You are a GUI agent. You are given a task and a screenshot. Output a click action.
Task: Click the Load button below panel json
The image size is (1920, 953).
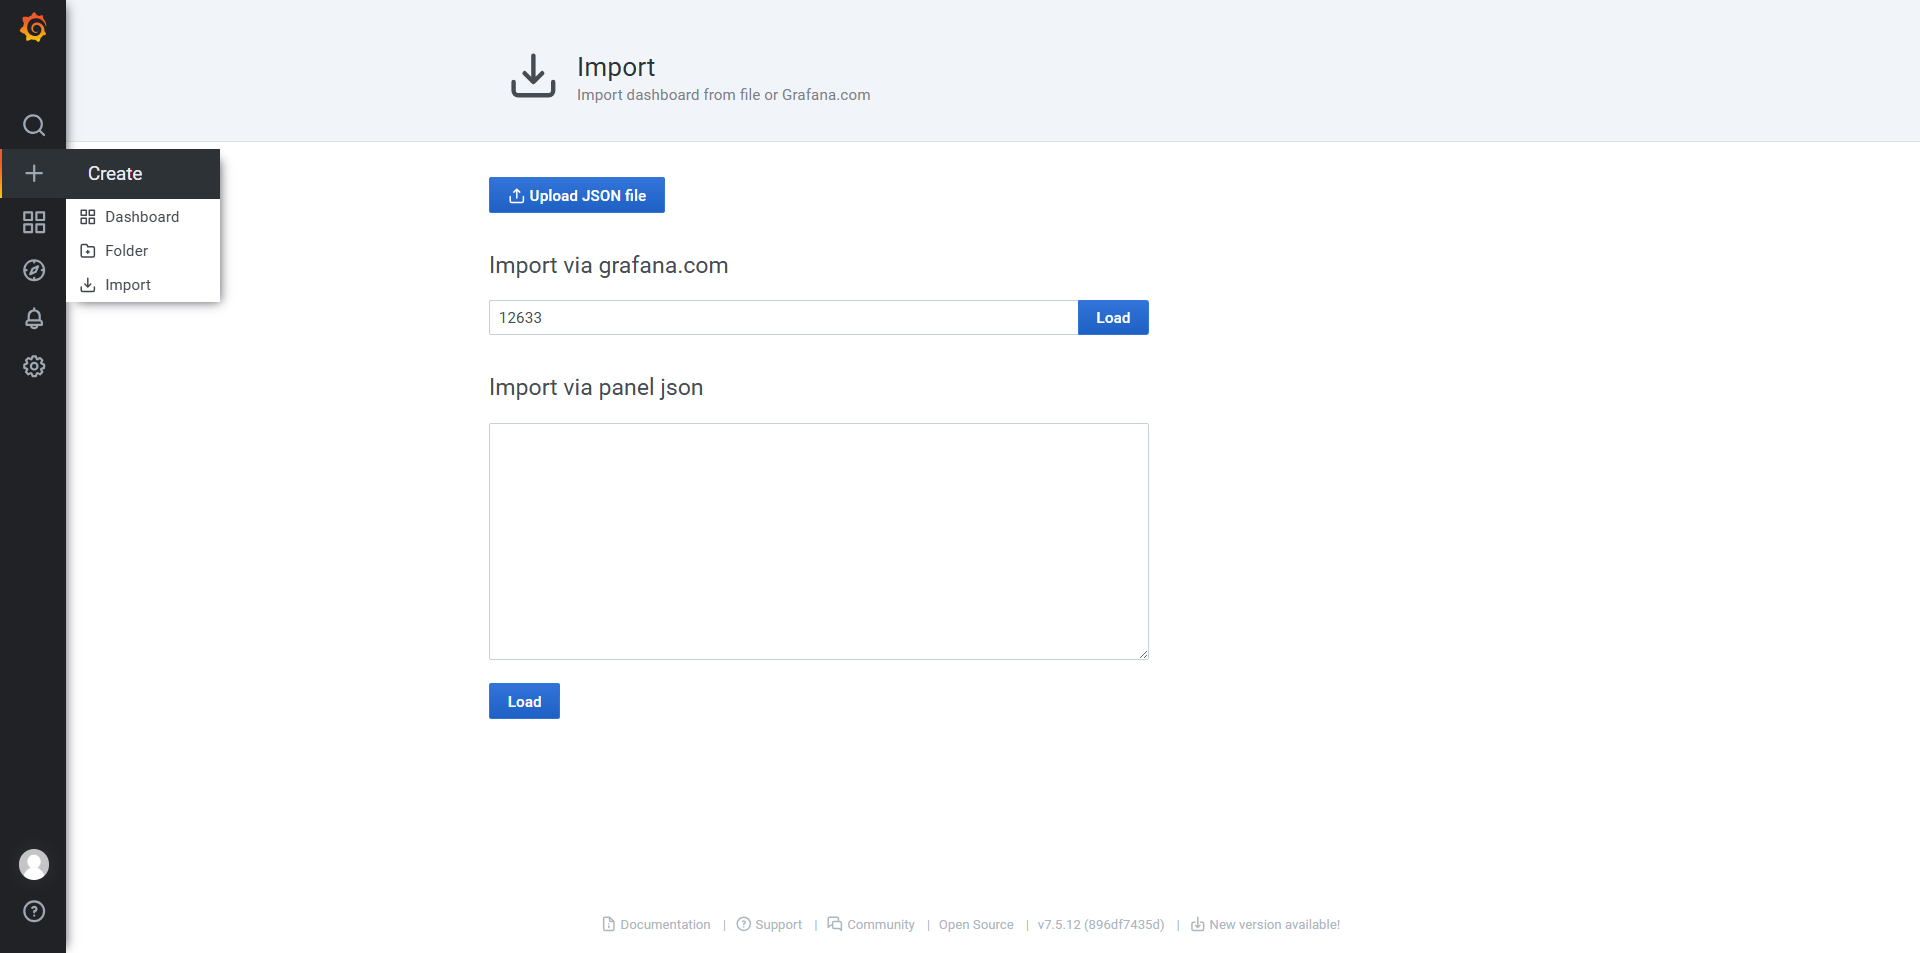(524, 701)
